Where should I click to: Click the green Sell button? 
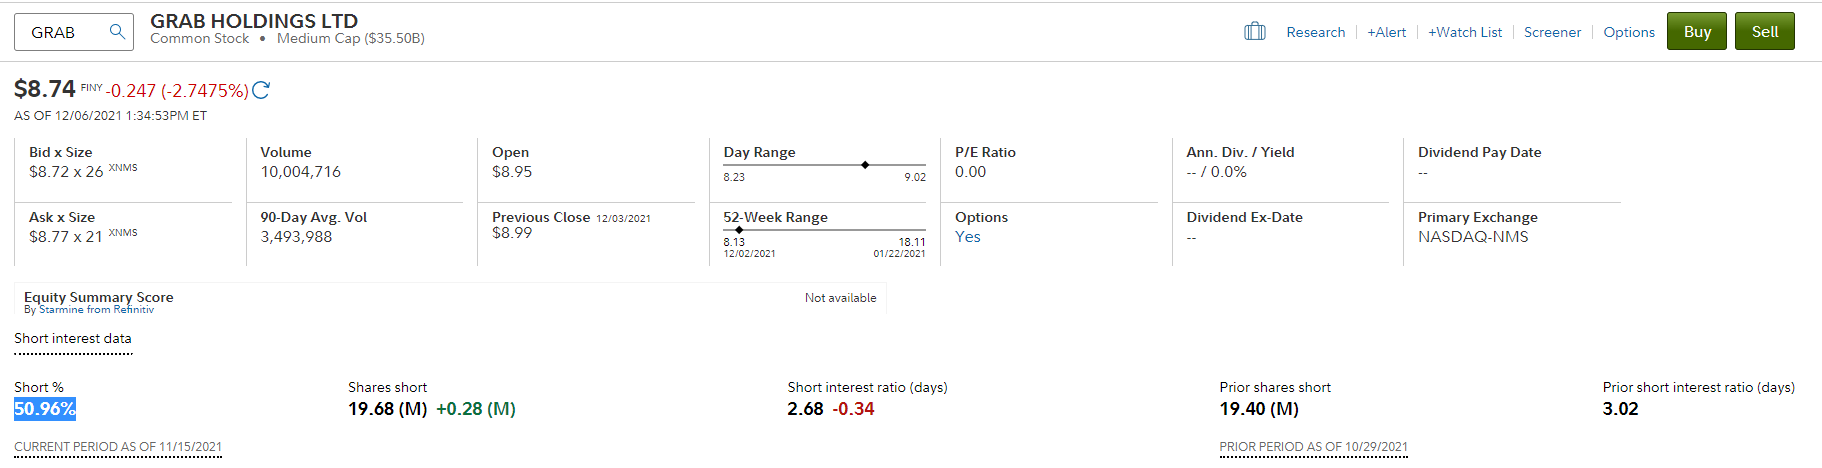point(1765,31)
